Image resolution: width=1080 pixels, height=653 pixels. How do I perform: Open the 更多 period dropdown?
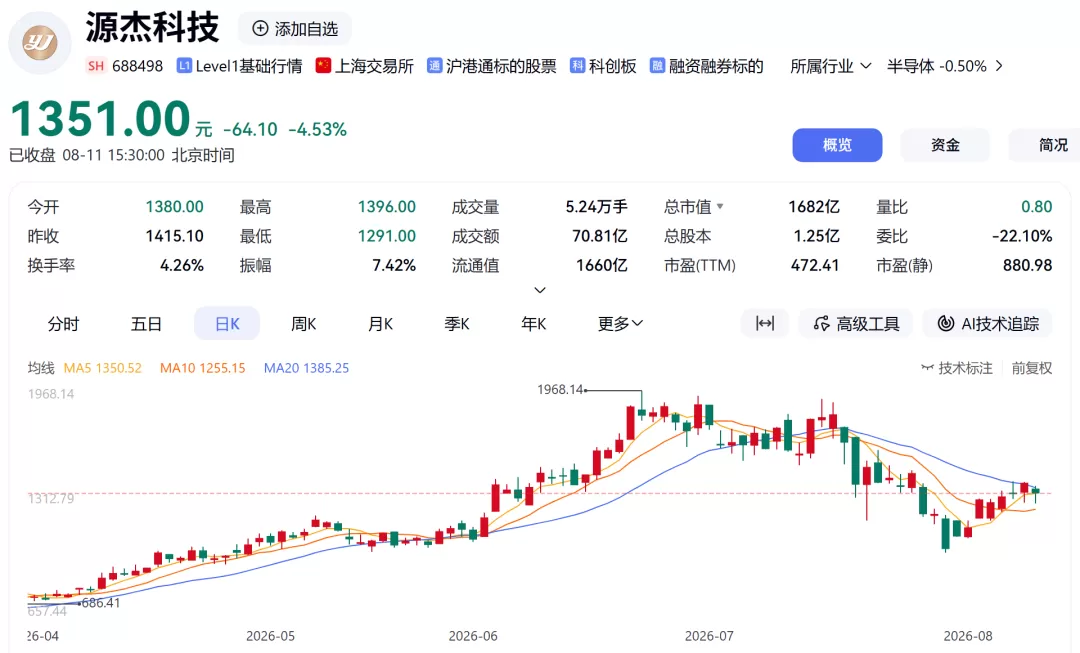coord(620,324)
